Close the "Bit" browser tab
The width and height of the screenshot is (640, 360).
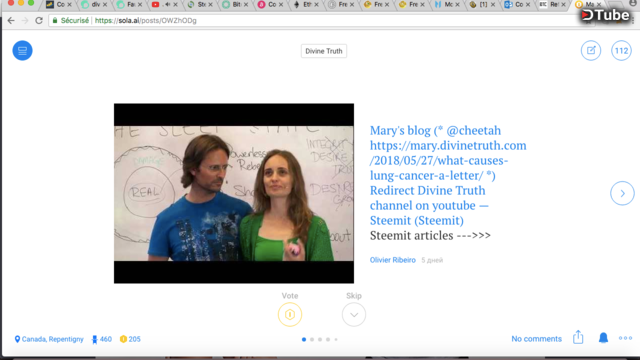246,4
